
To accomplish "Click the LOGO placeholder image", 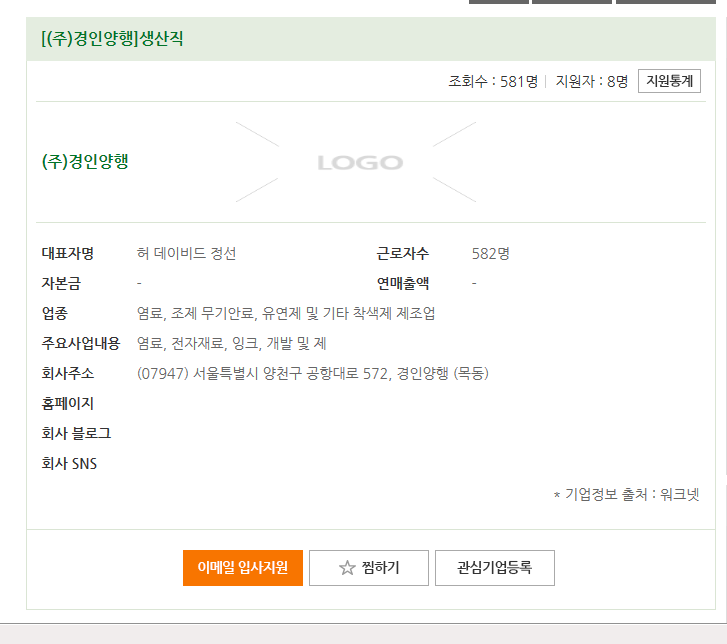I will 356,162.
